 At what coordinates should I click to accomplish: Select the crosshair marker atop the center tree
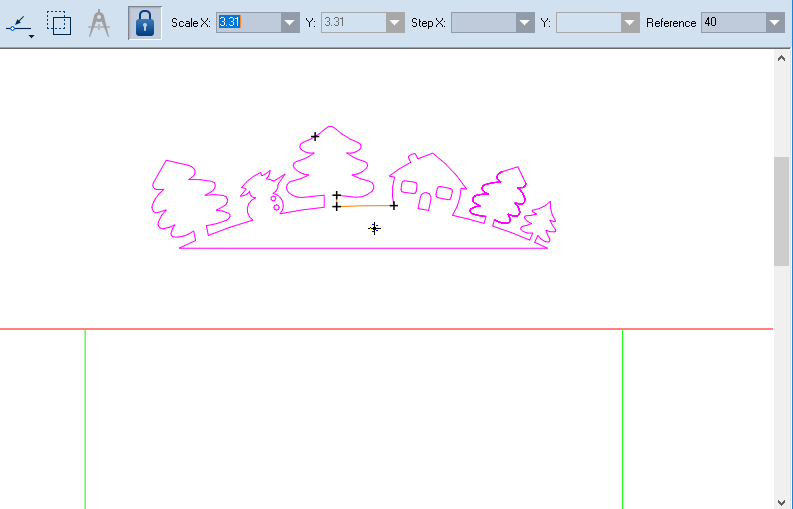click(315, 136)
